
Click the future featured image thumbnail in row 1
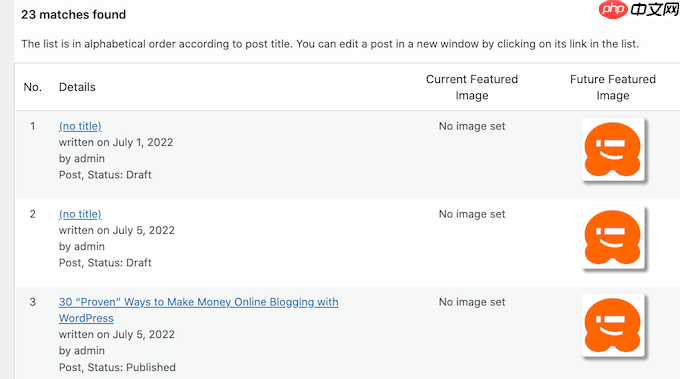coord(613,149)
